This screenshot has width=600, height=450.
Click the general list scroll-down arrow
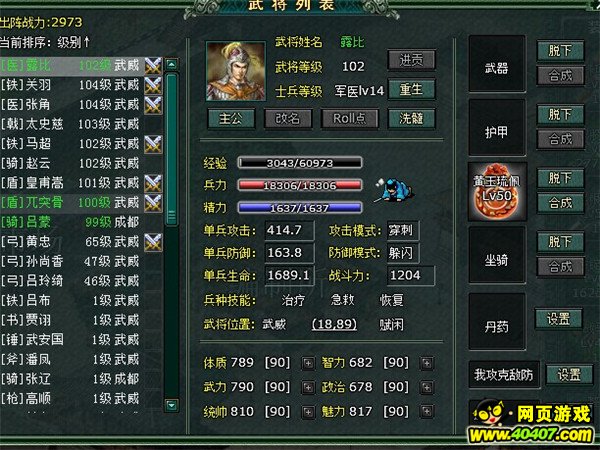pyautogui.click(x=171, y=405)
